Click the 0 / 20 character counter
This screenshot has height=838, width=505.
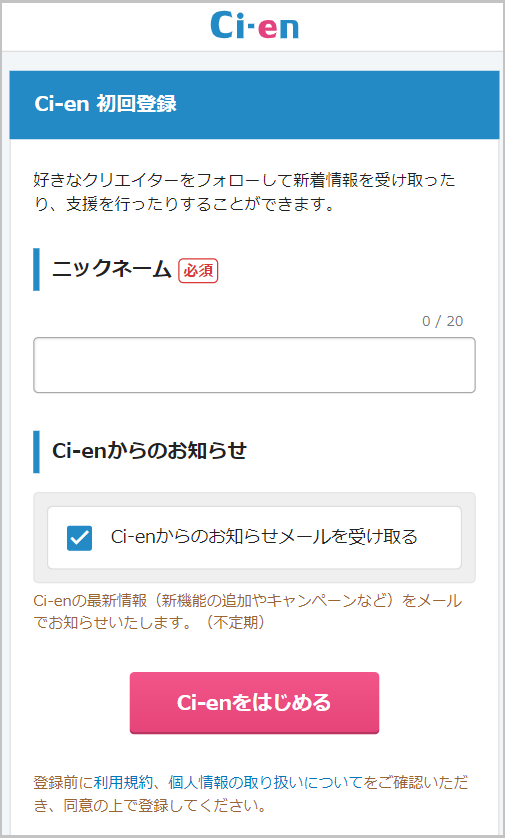pos(442,321)
